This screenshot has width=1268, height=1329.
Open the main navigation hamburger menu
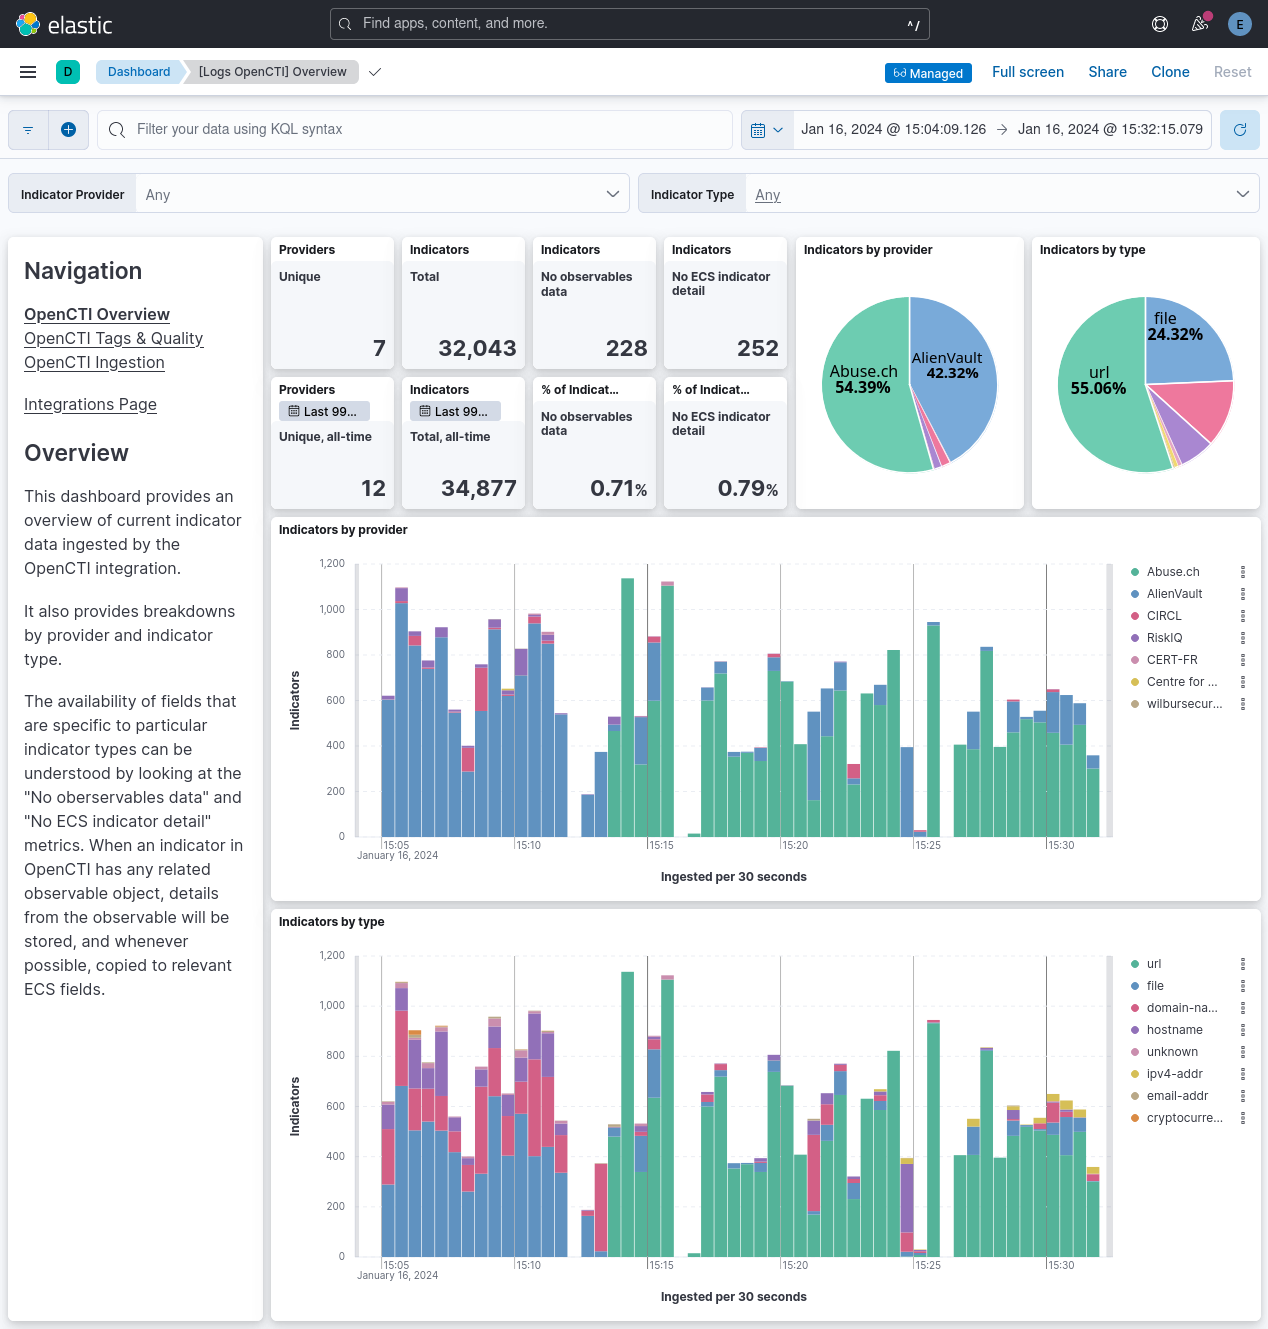(x=28, y=71)
